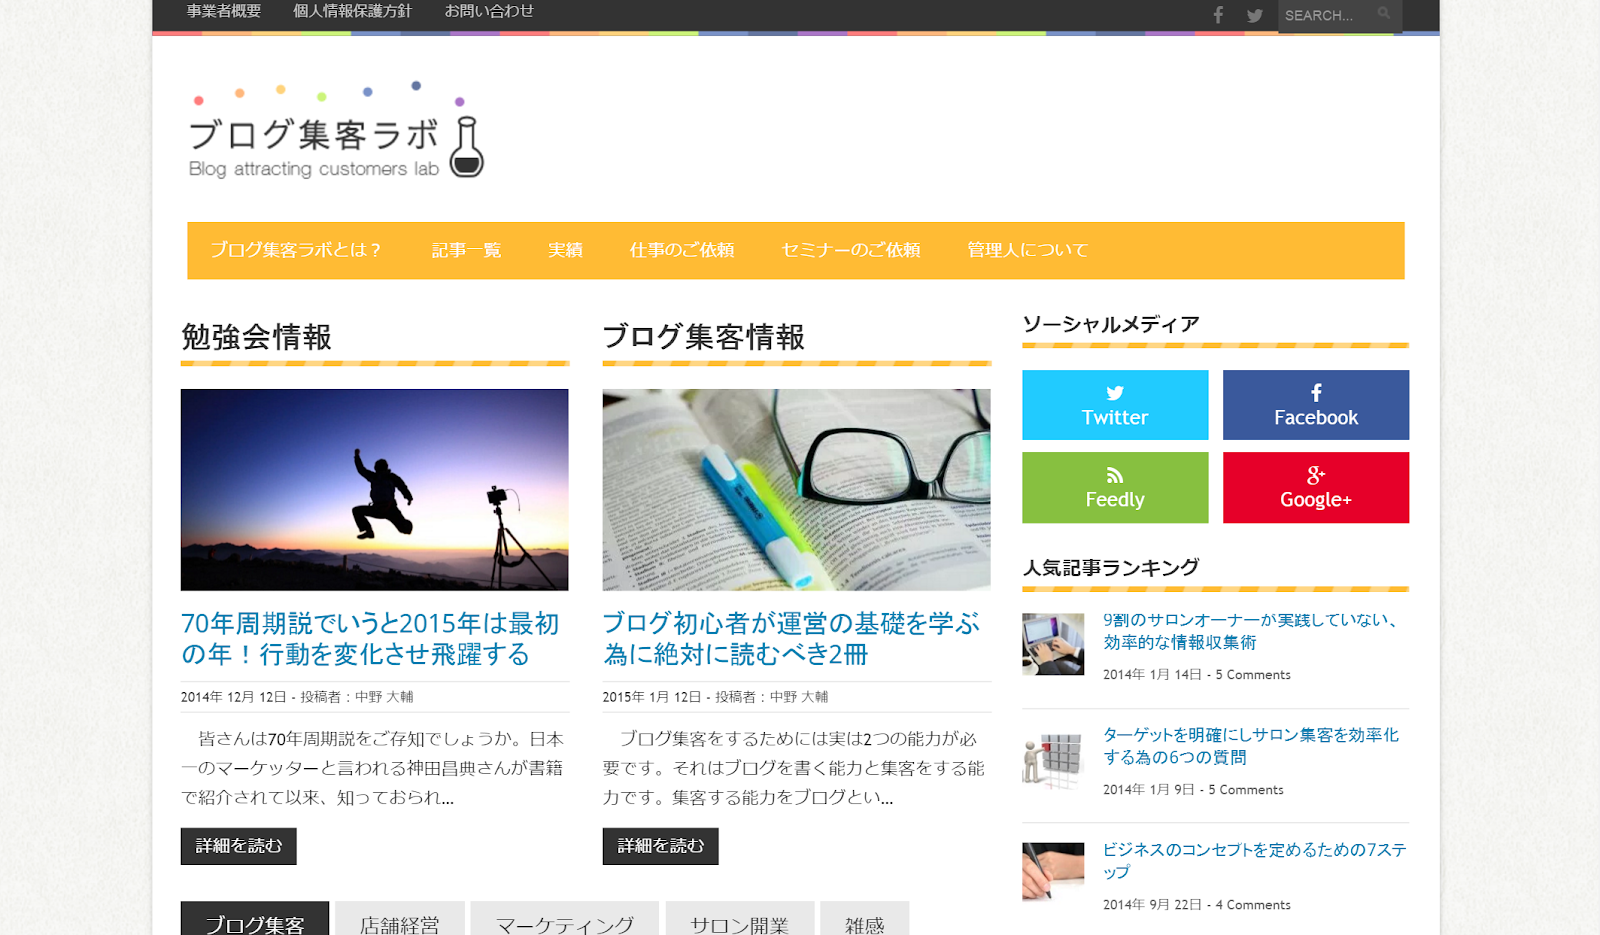This screenshot has height=935, width=1600.
Task: Open the blue Twitter social button
Action: (x=1115, y=405)
